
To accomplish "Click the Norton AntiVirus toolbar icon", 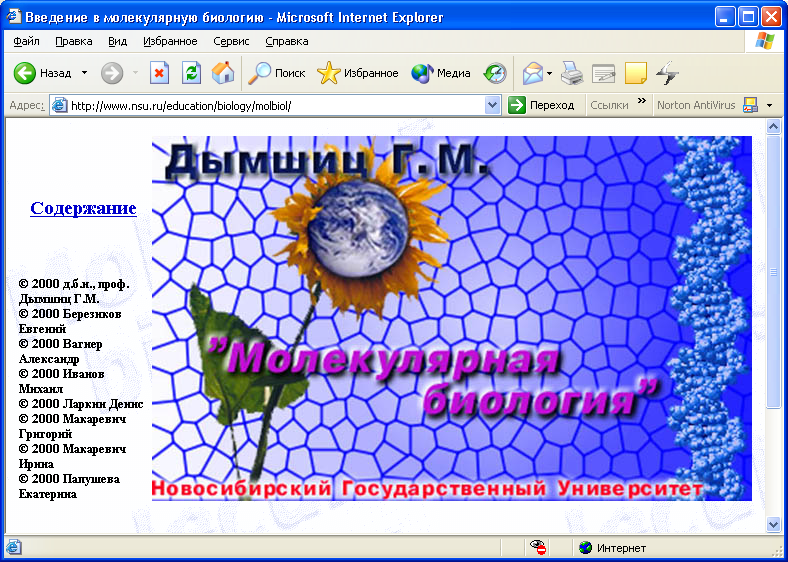I will (750, 105).
